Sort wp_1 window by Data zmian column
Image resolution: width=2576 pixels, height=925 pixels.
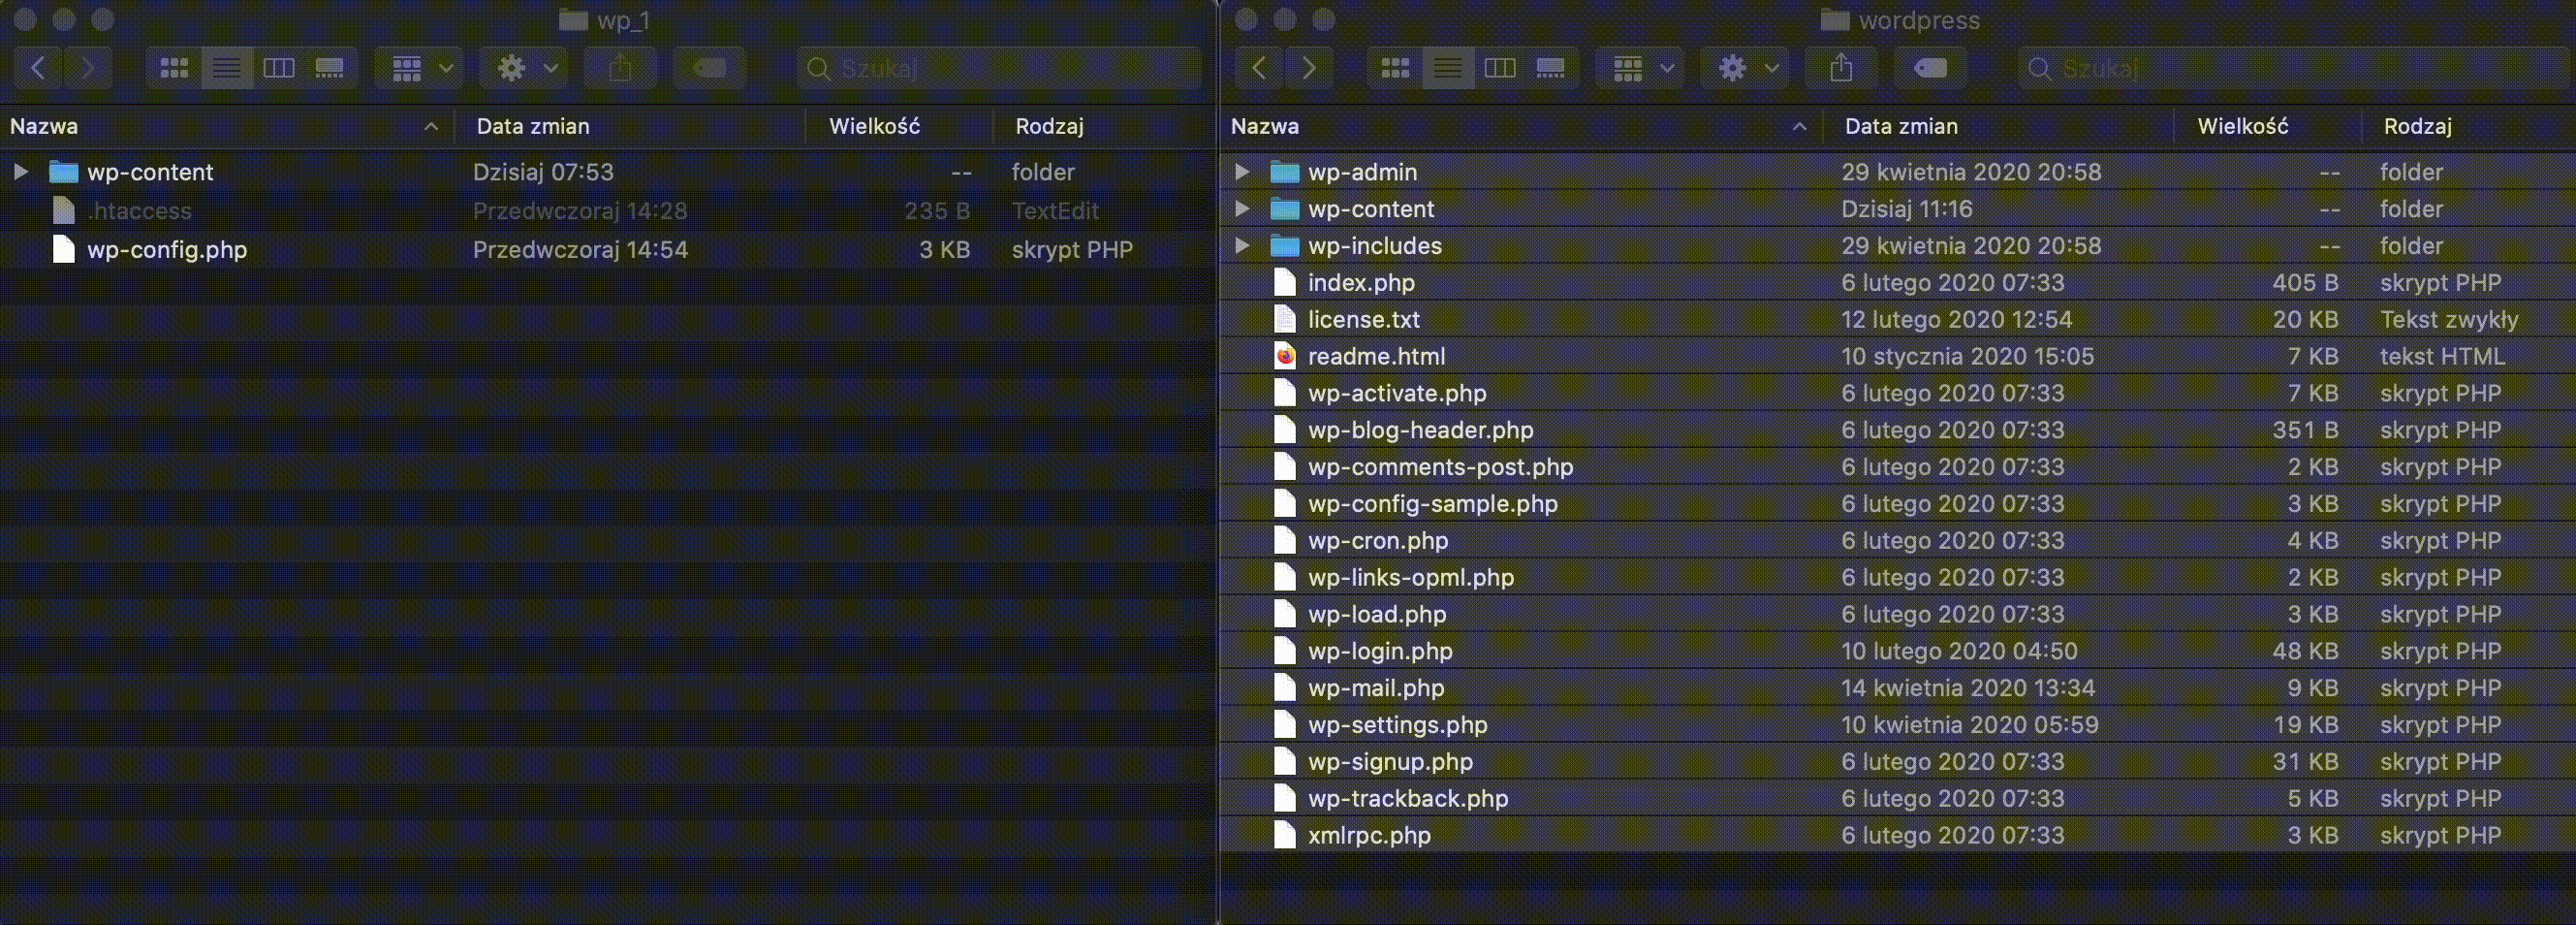[630, 126]
